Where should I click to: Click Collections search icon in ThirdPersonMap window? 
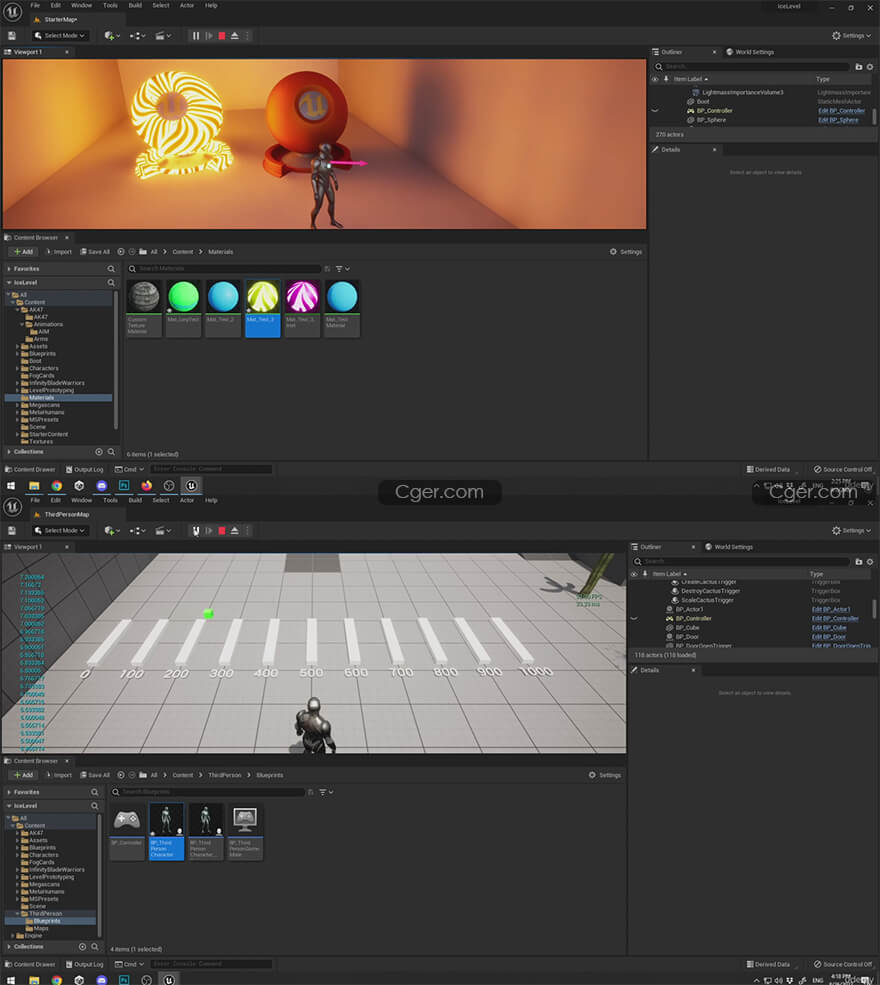95,947
